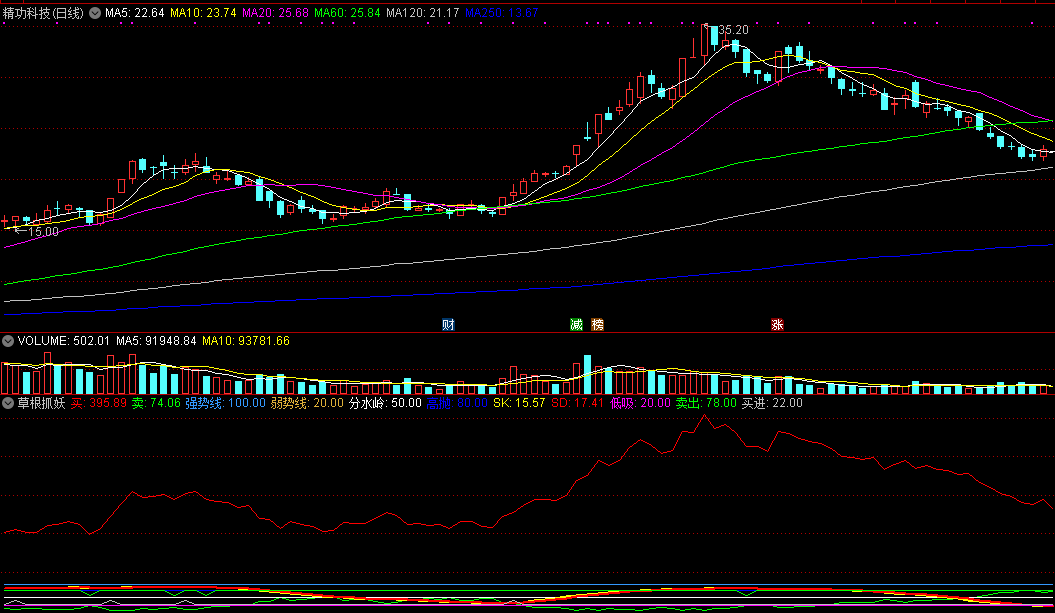The width and height of the screenshot is (1055, 613).
Task: Click the 涨 event marker icon
Action: tap(777, 324)
